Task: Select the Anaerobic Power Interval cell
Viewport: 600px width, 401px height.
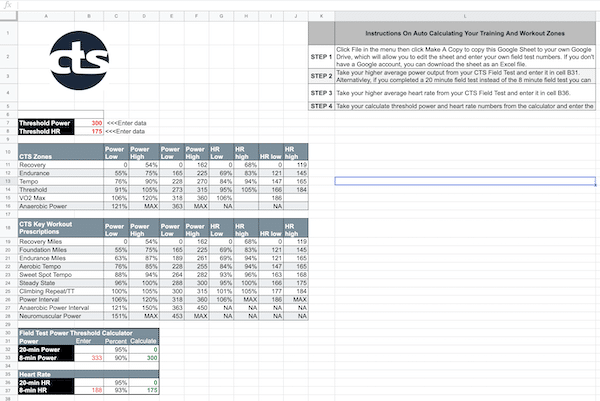Action: pos(60,308)
